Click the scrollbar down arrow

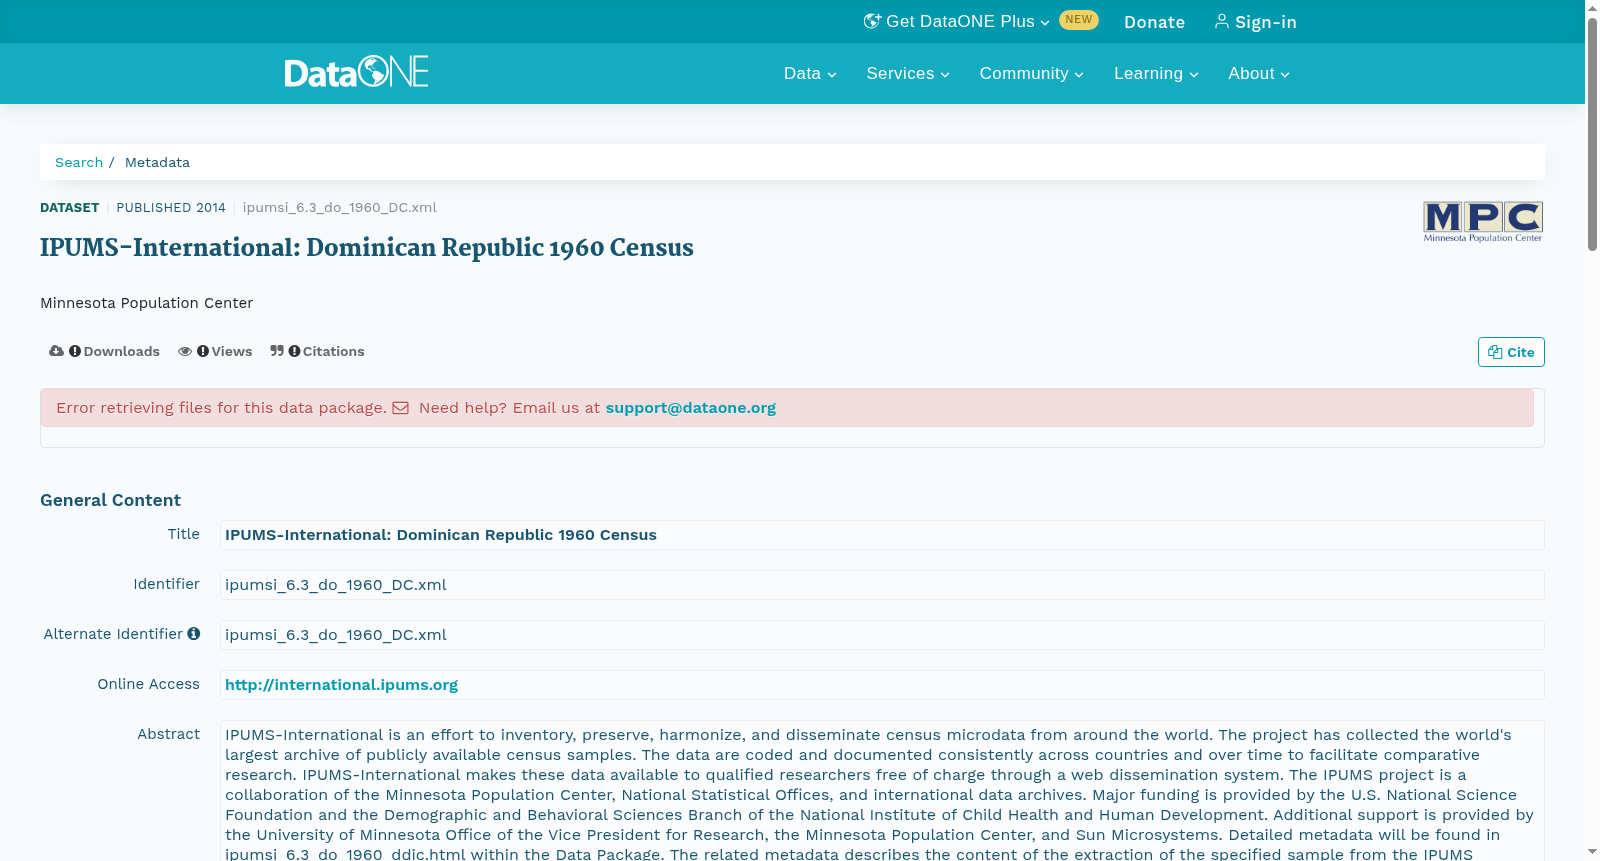click(1592, 852)
